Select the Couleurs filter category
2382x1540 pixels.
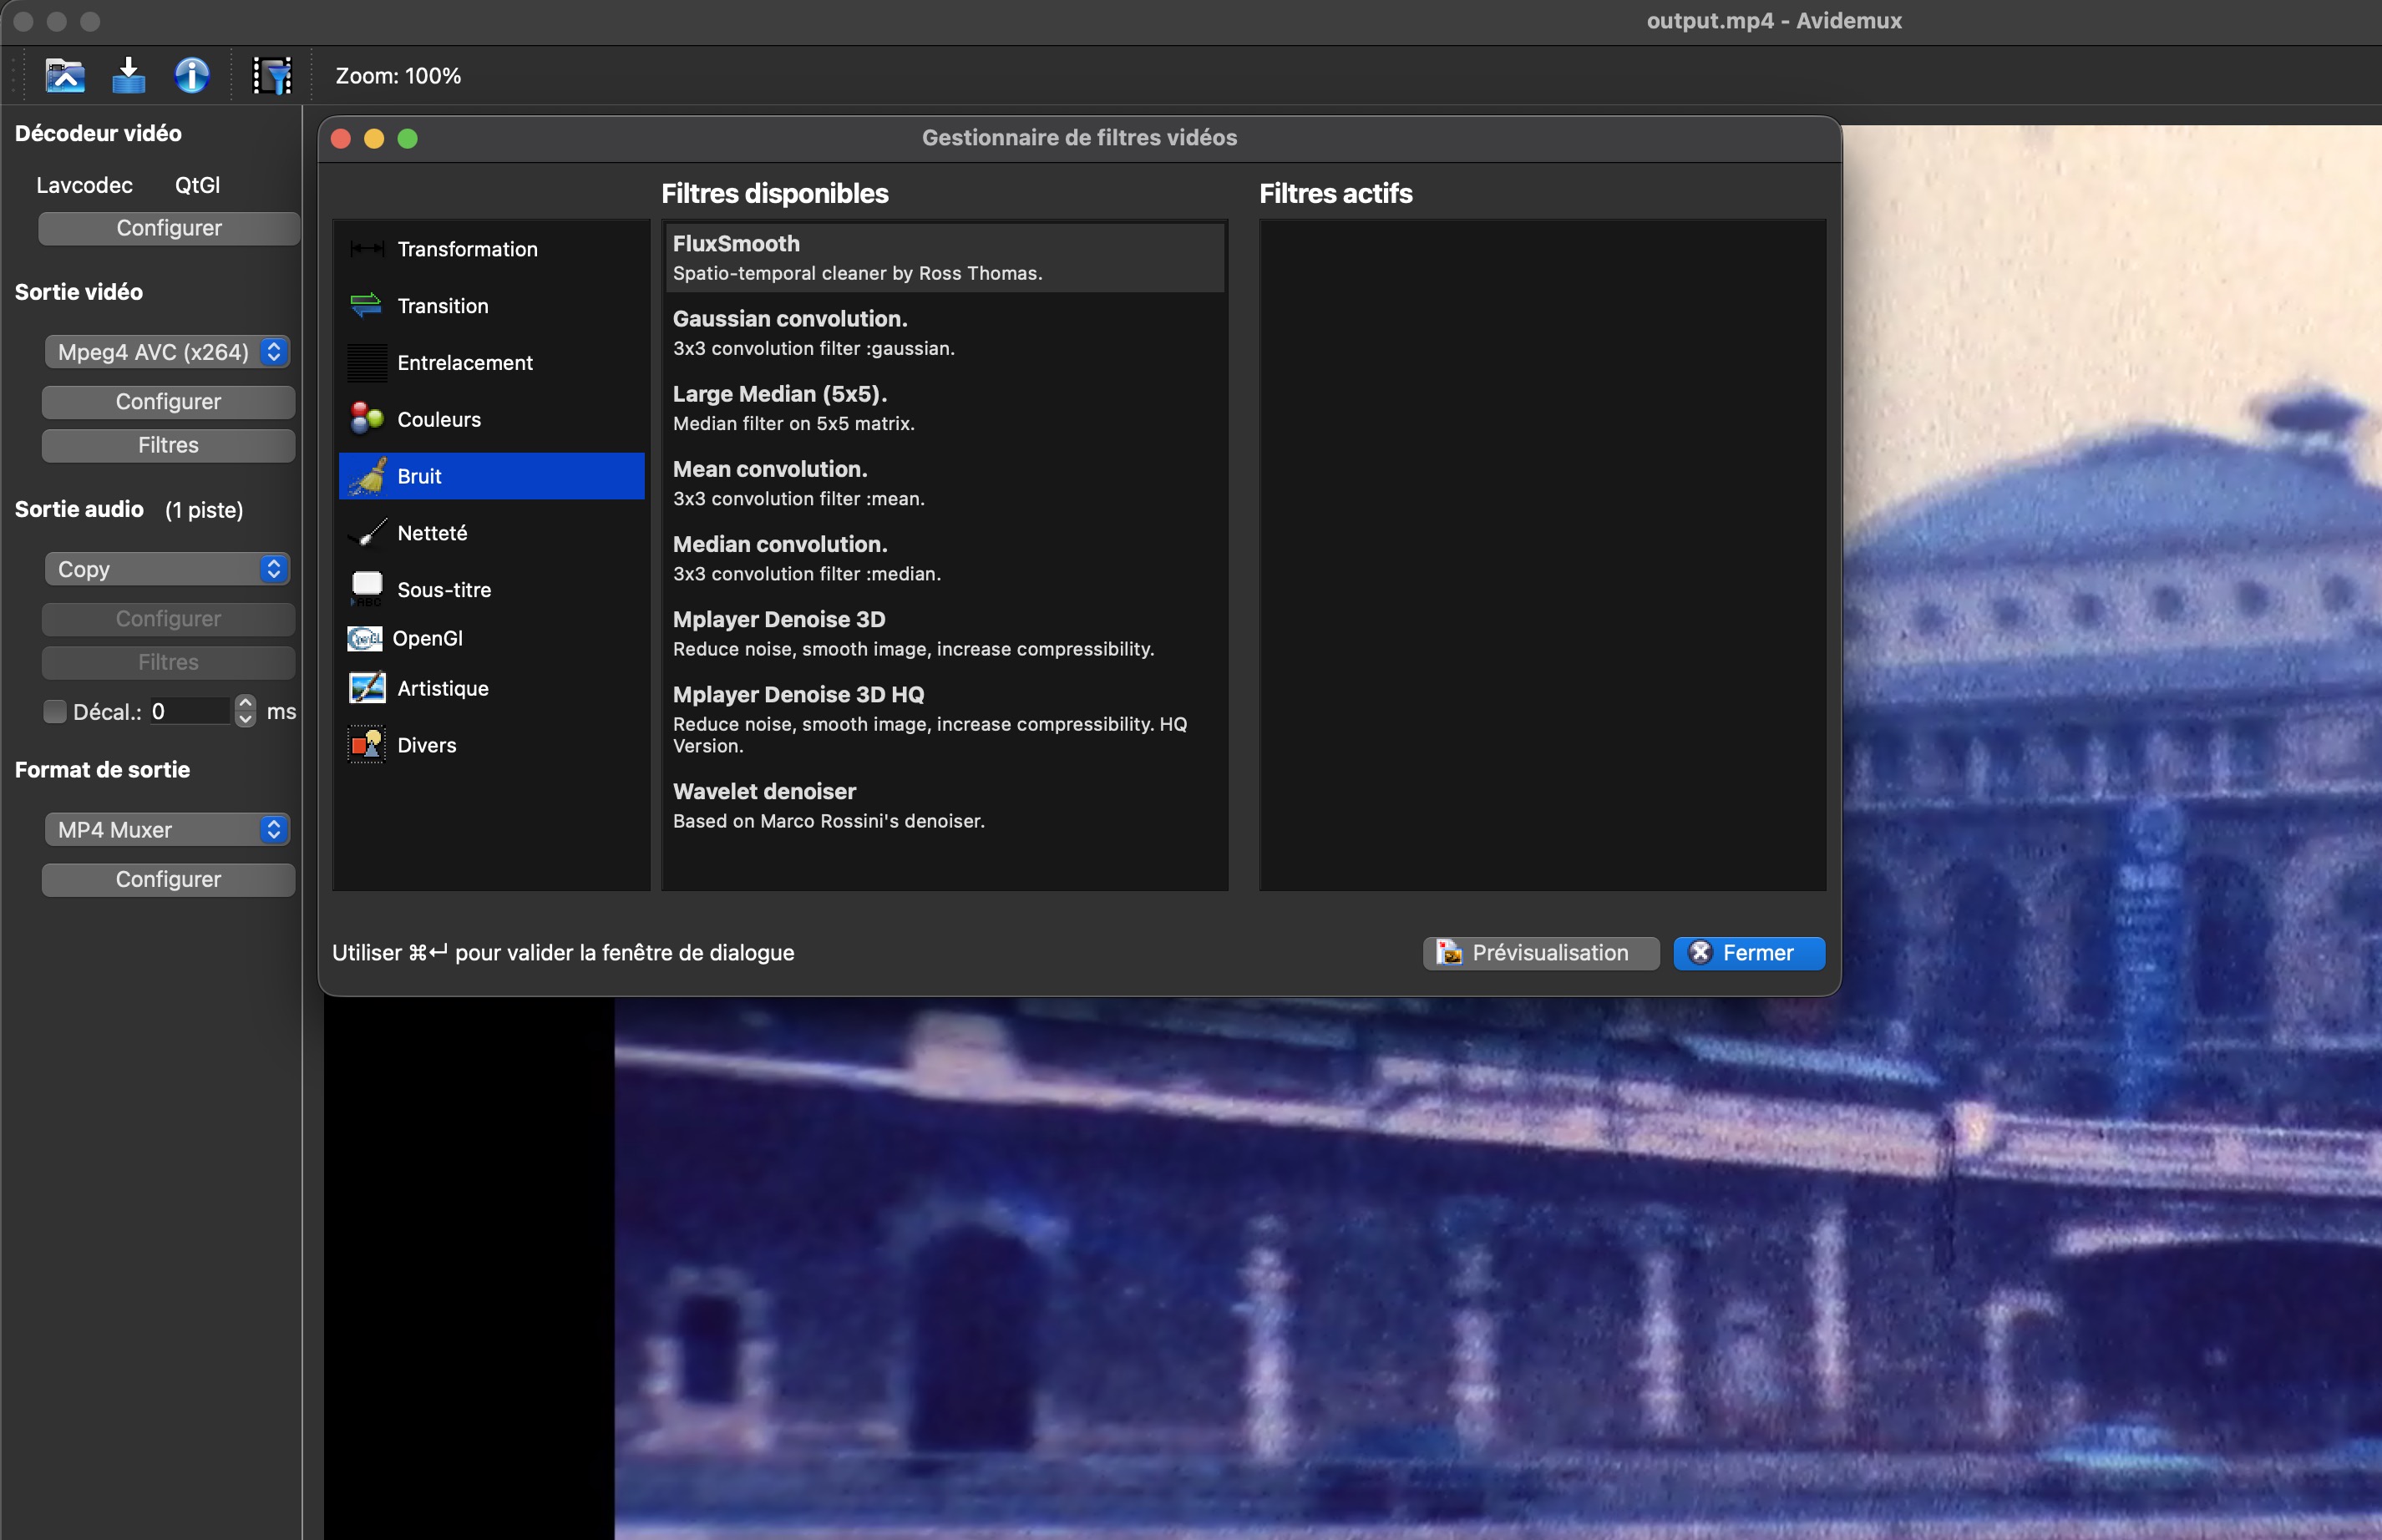coord(438,420)
